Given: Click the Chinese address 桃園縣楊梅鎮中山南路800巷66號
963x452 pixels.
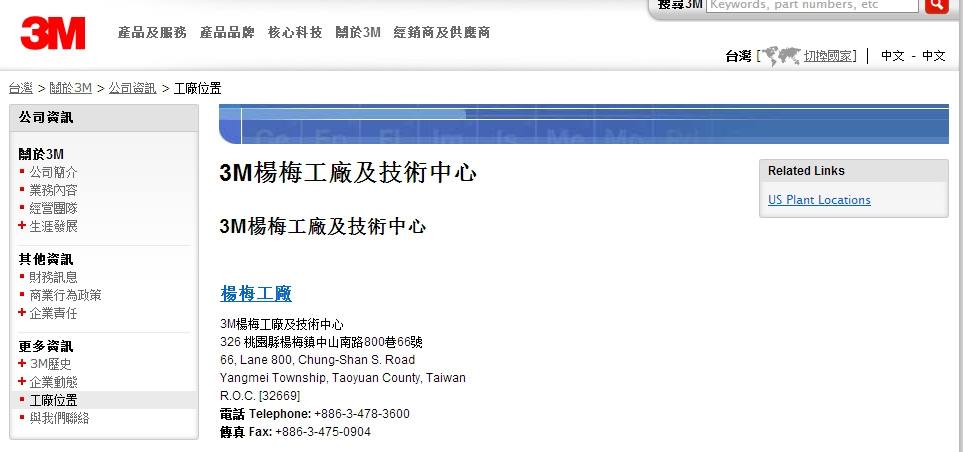Looking at the screenshot, I should coord(333,342).
